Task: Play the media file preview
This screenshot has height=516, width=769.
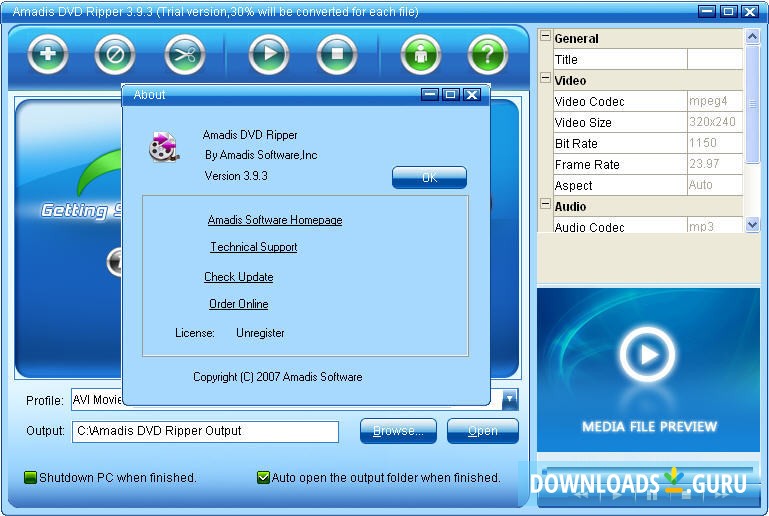Action: (647, 354)
